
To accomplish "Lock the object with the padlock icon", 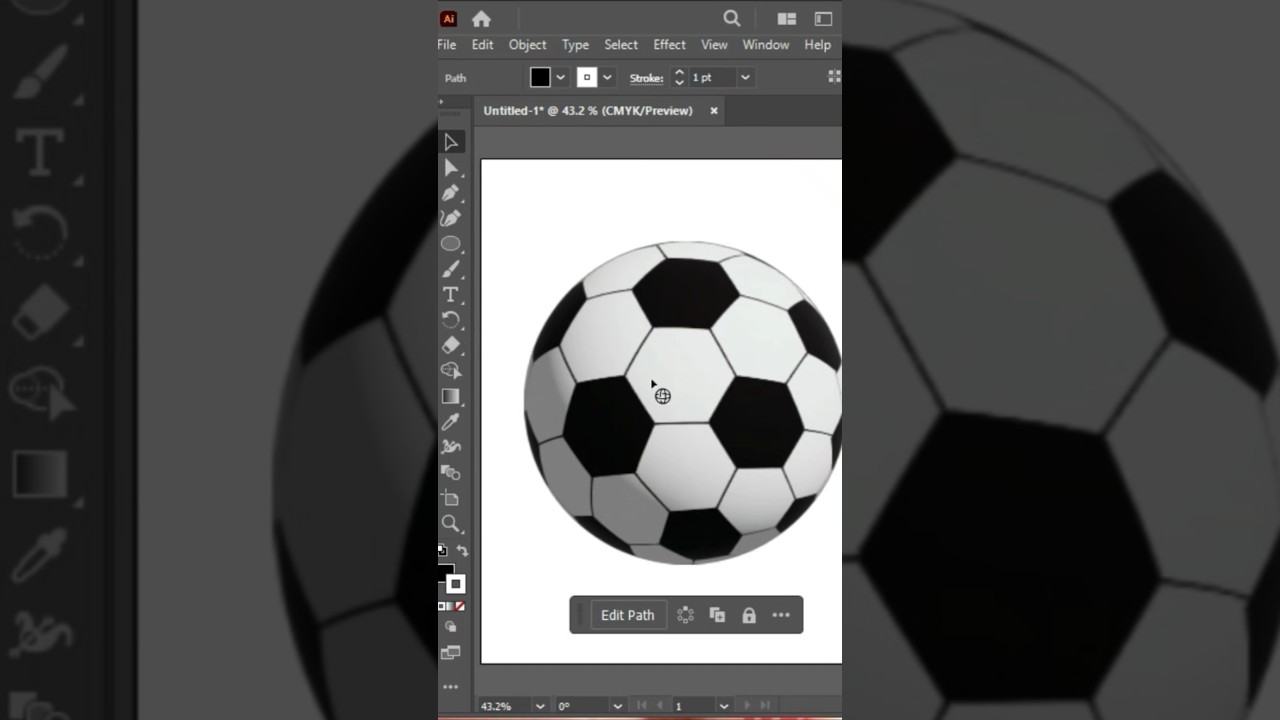I will 749,615.
